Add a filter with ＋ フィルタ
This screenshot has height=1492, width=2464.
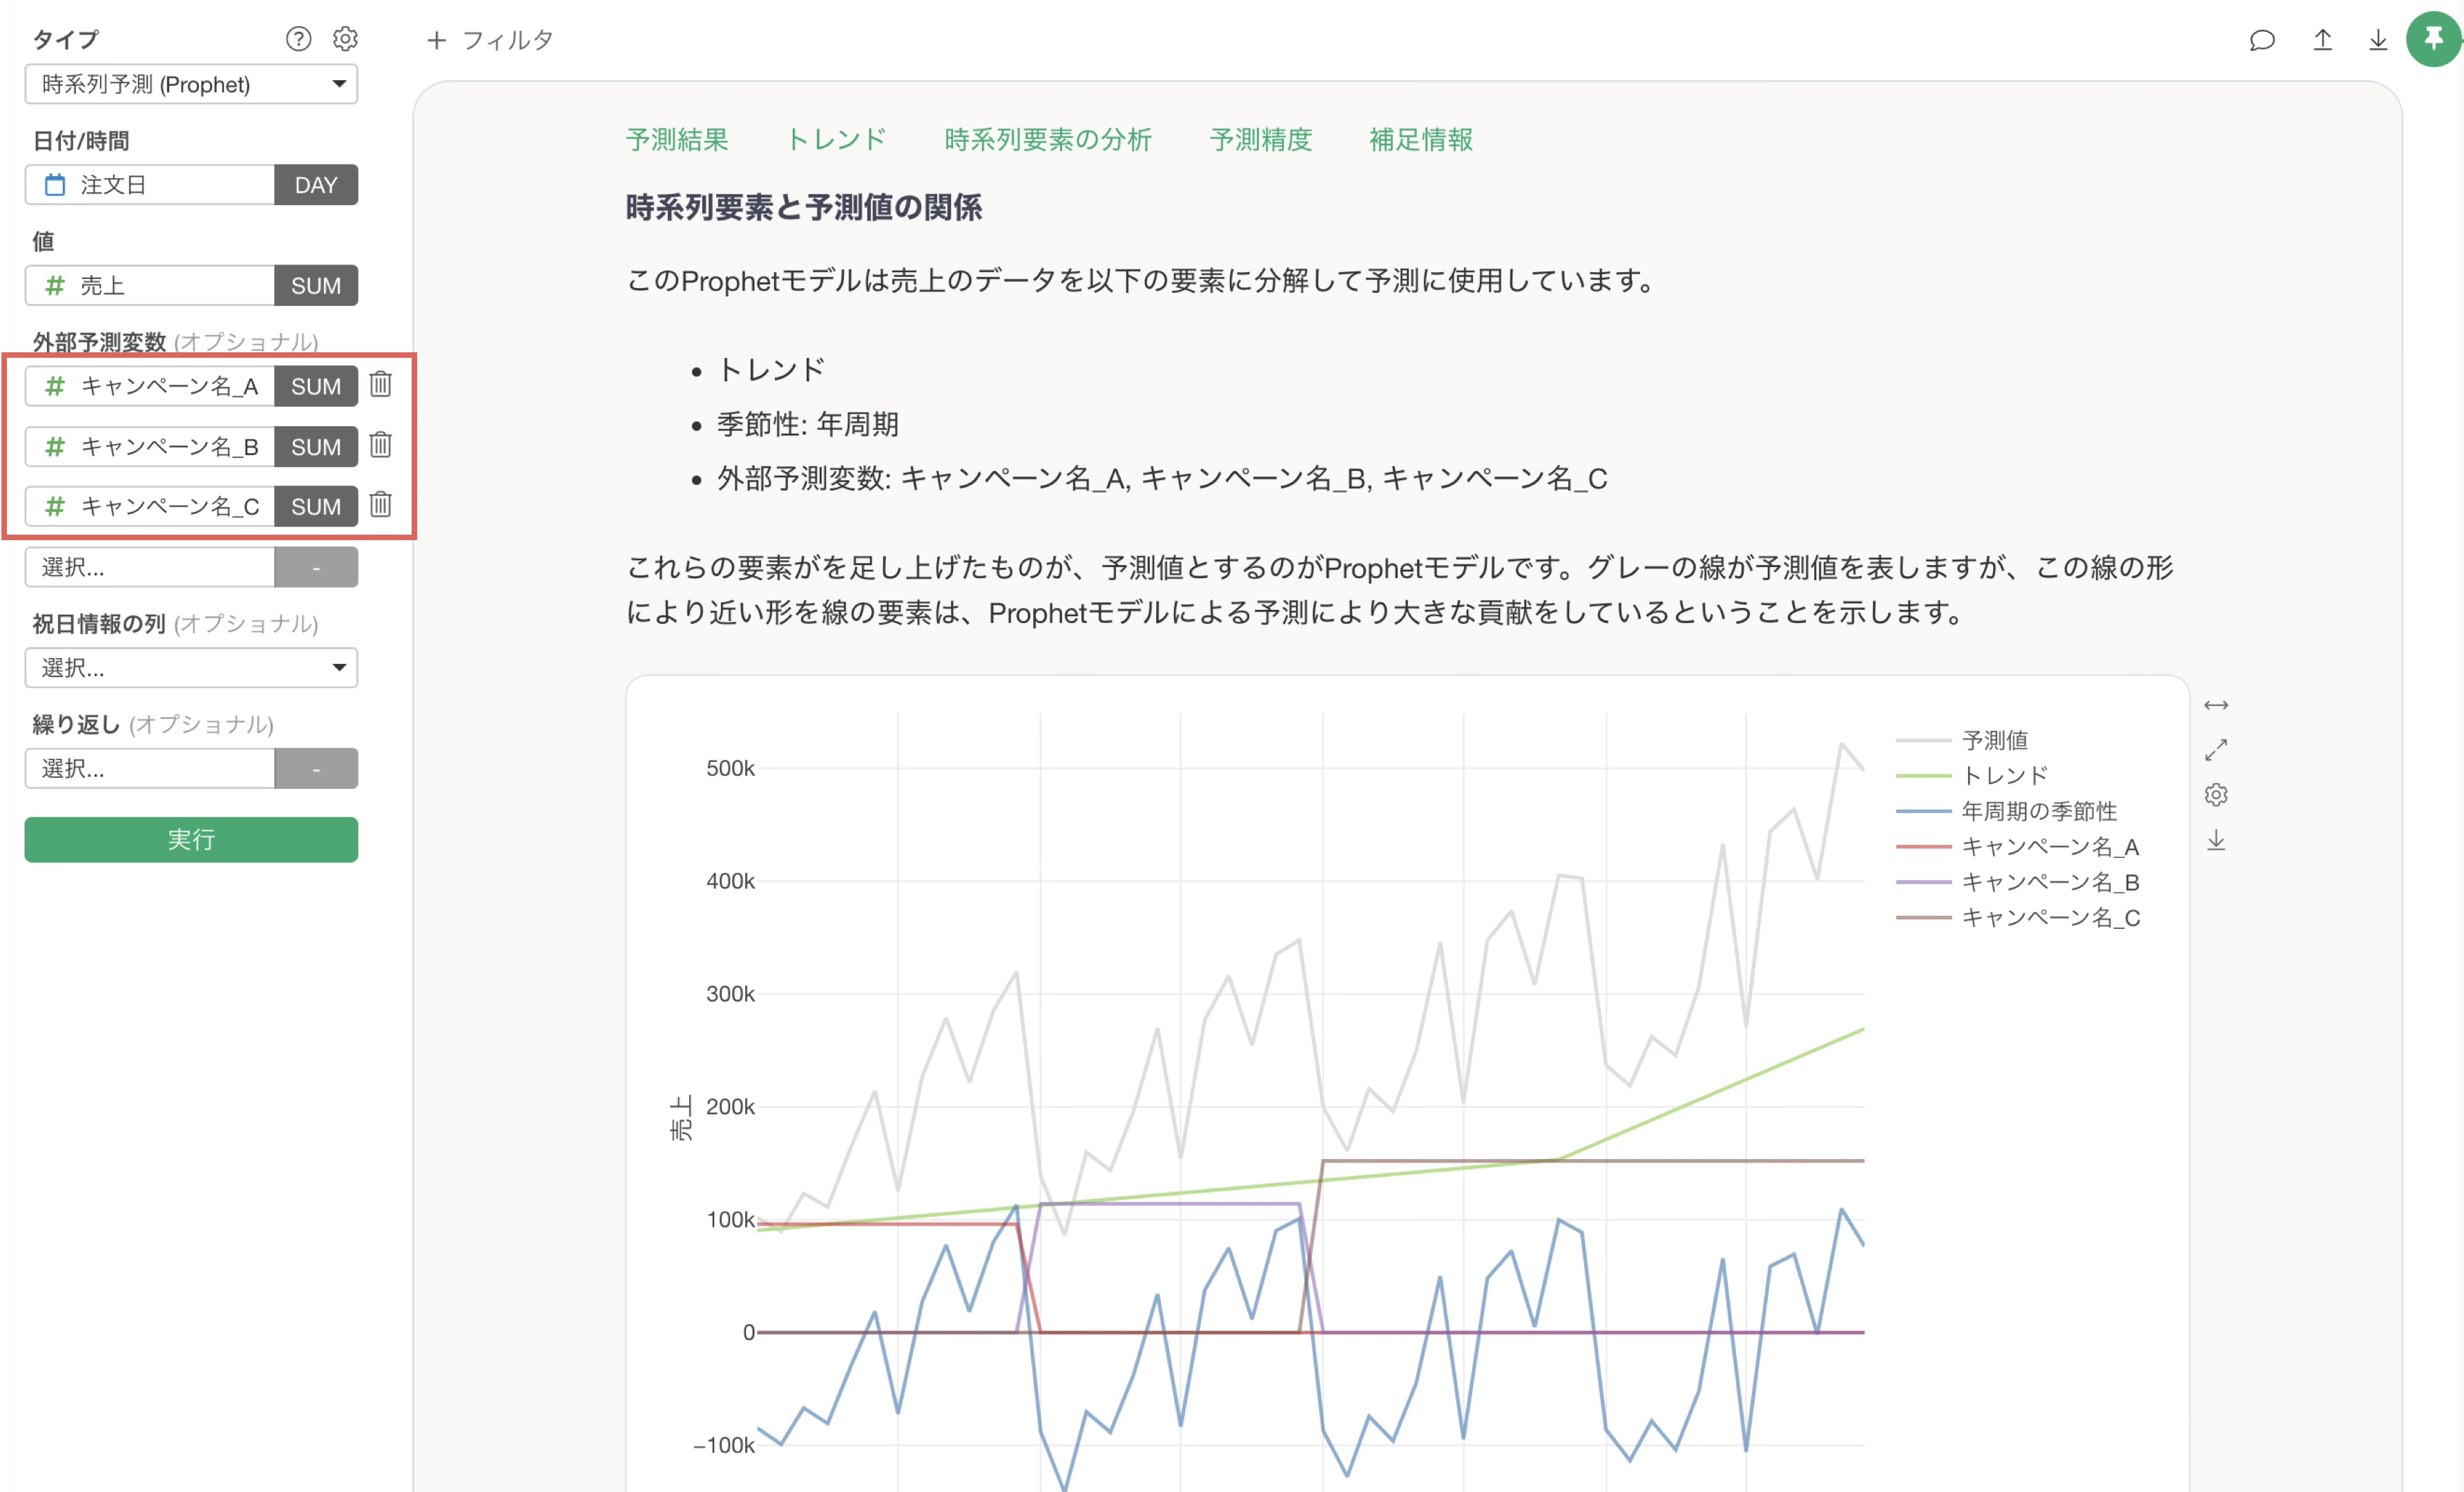pyautogui.click(x=490, y=40)
